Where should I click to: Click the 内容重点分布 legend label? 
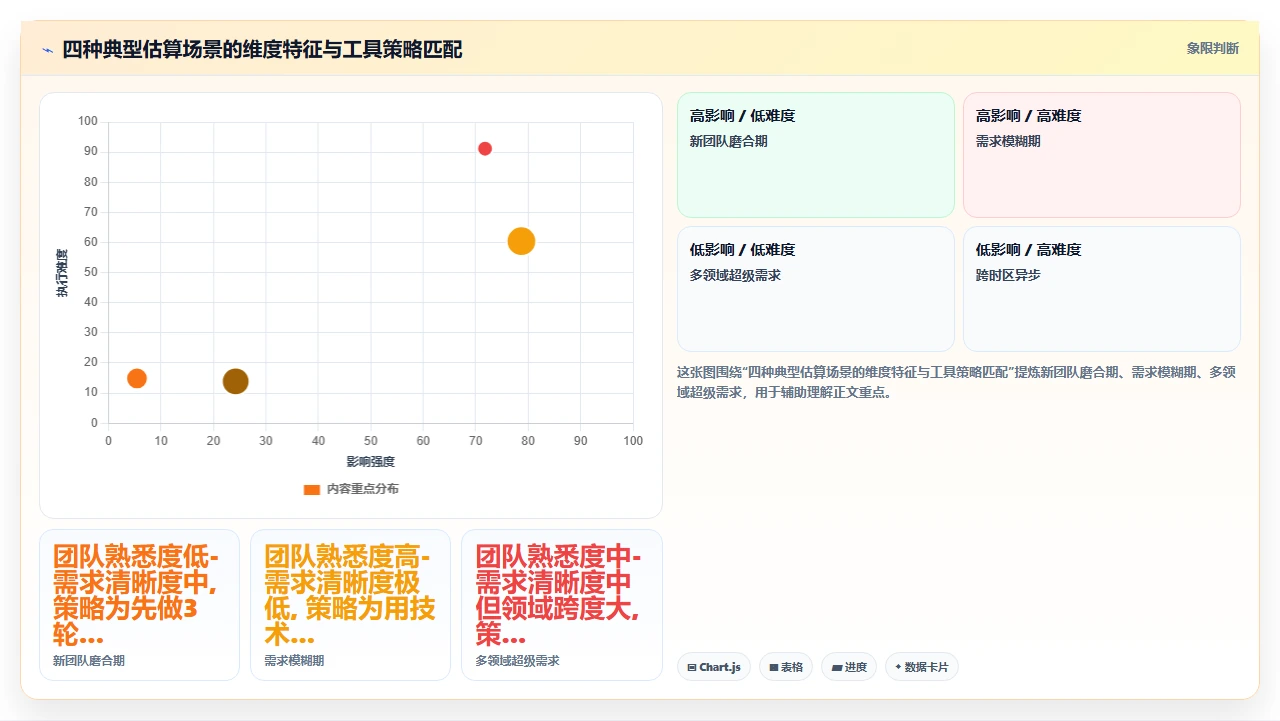click(363, 489)
